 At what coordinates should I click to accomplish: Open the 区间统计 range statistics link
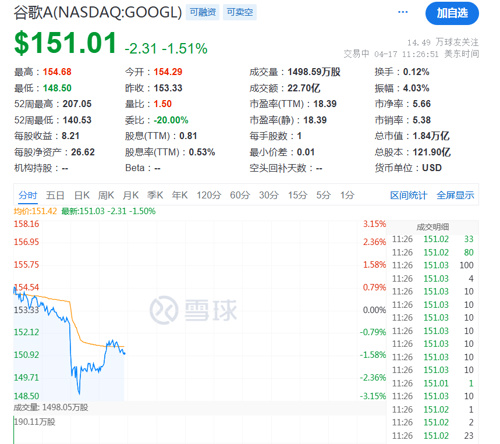pos(409,195)
